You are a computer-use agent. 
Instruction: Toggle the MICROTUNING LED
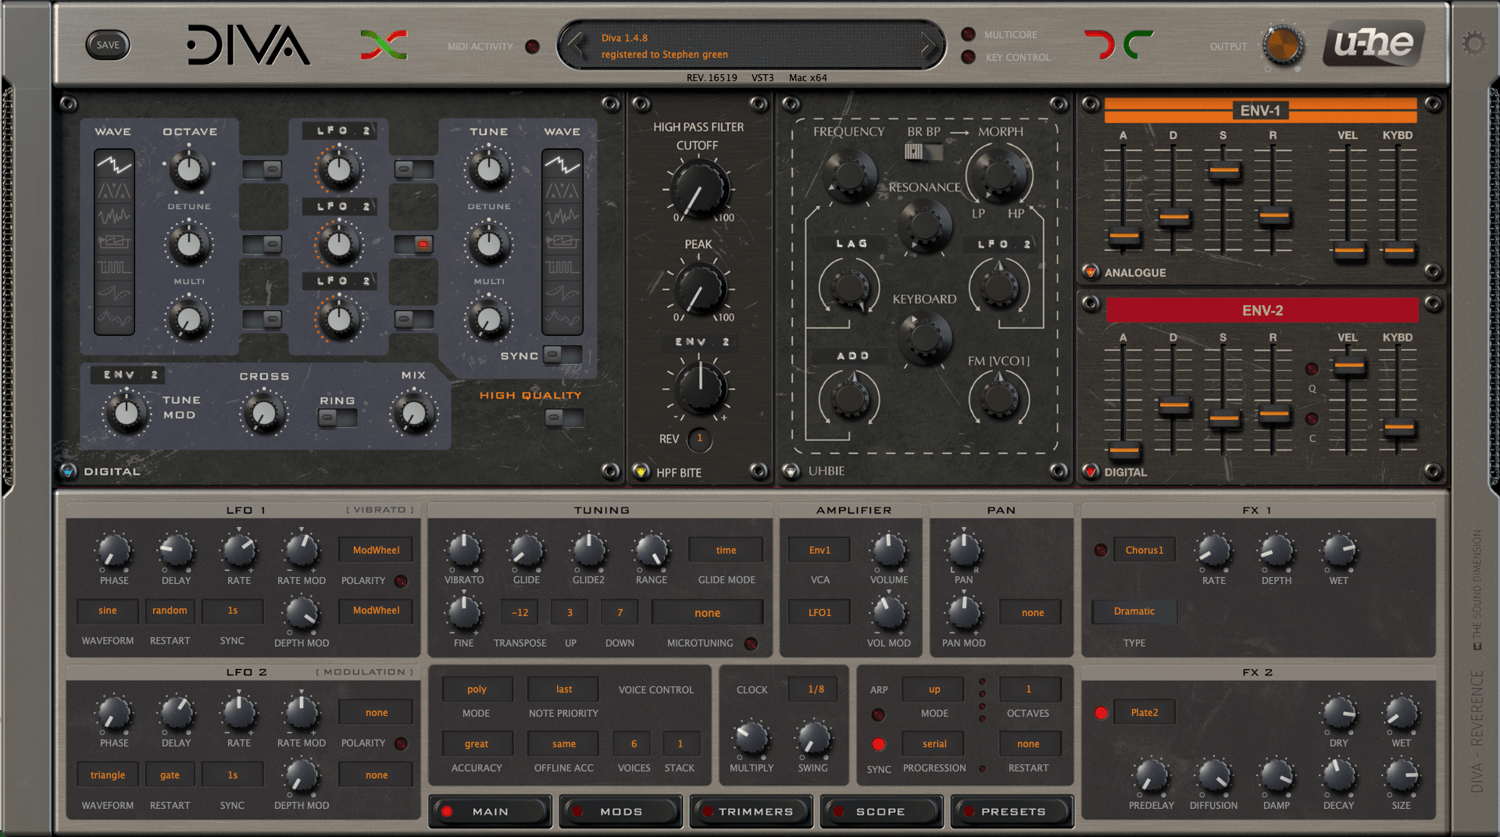point(751,643)
